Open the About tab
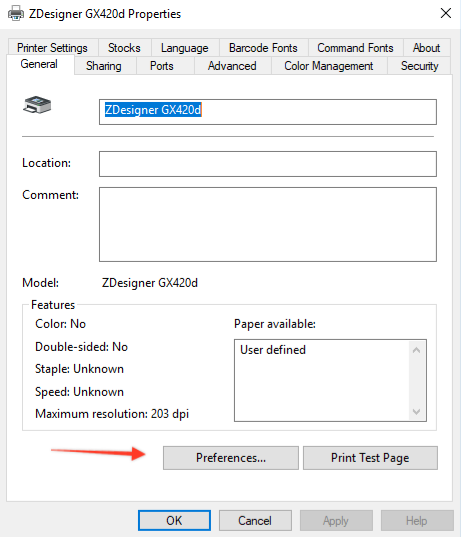Image resolution: width=461 pixels, height=537 pixels. [426, 48]
